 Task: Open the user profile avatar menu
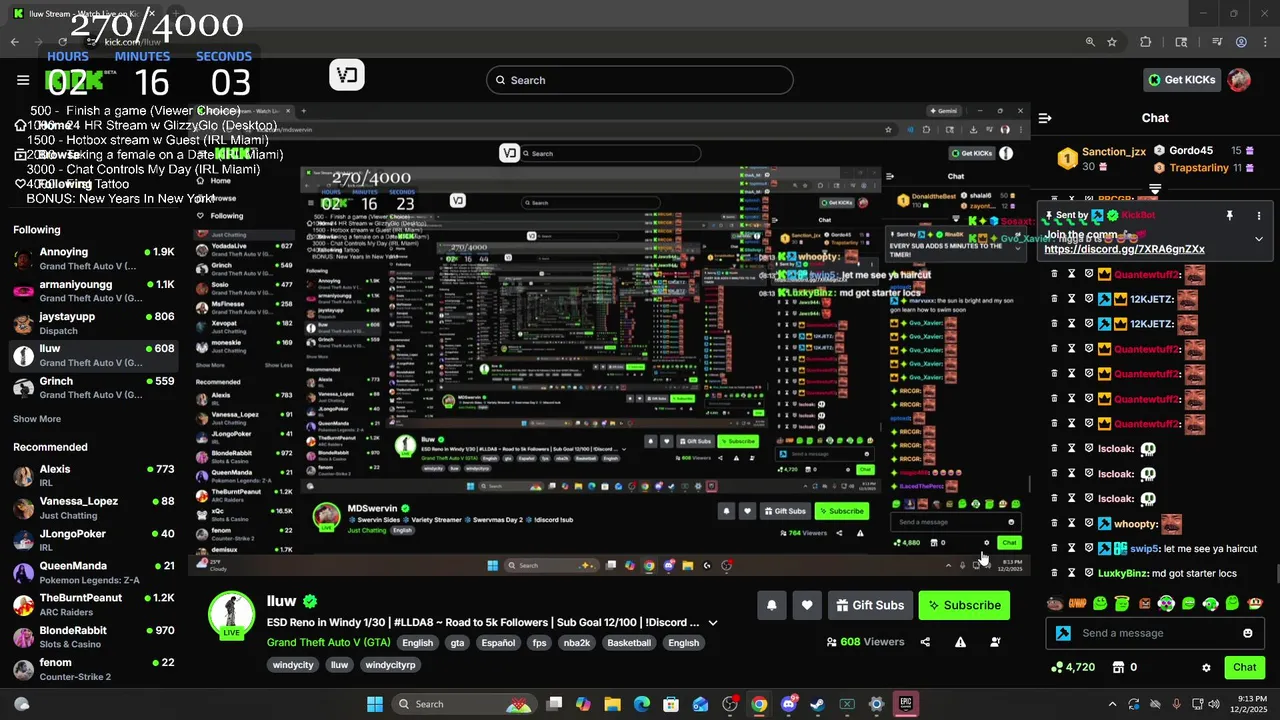(x=1239, y=80)
